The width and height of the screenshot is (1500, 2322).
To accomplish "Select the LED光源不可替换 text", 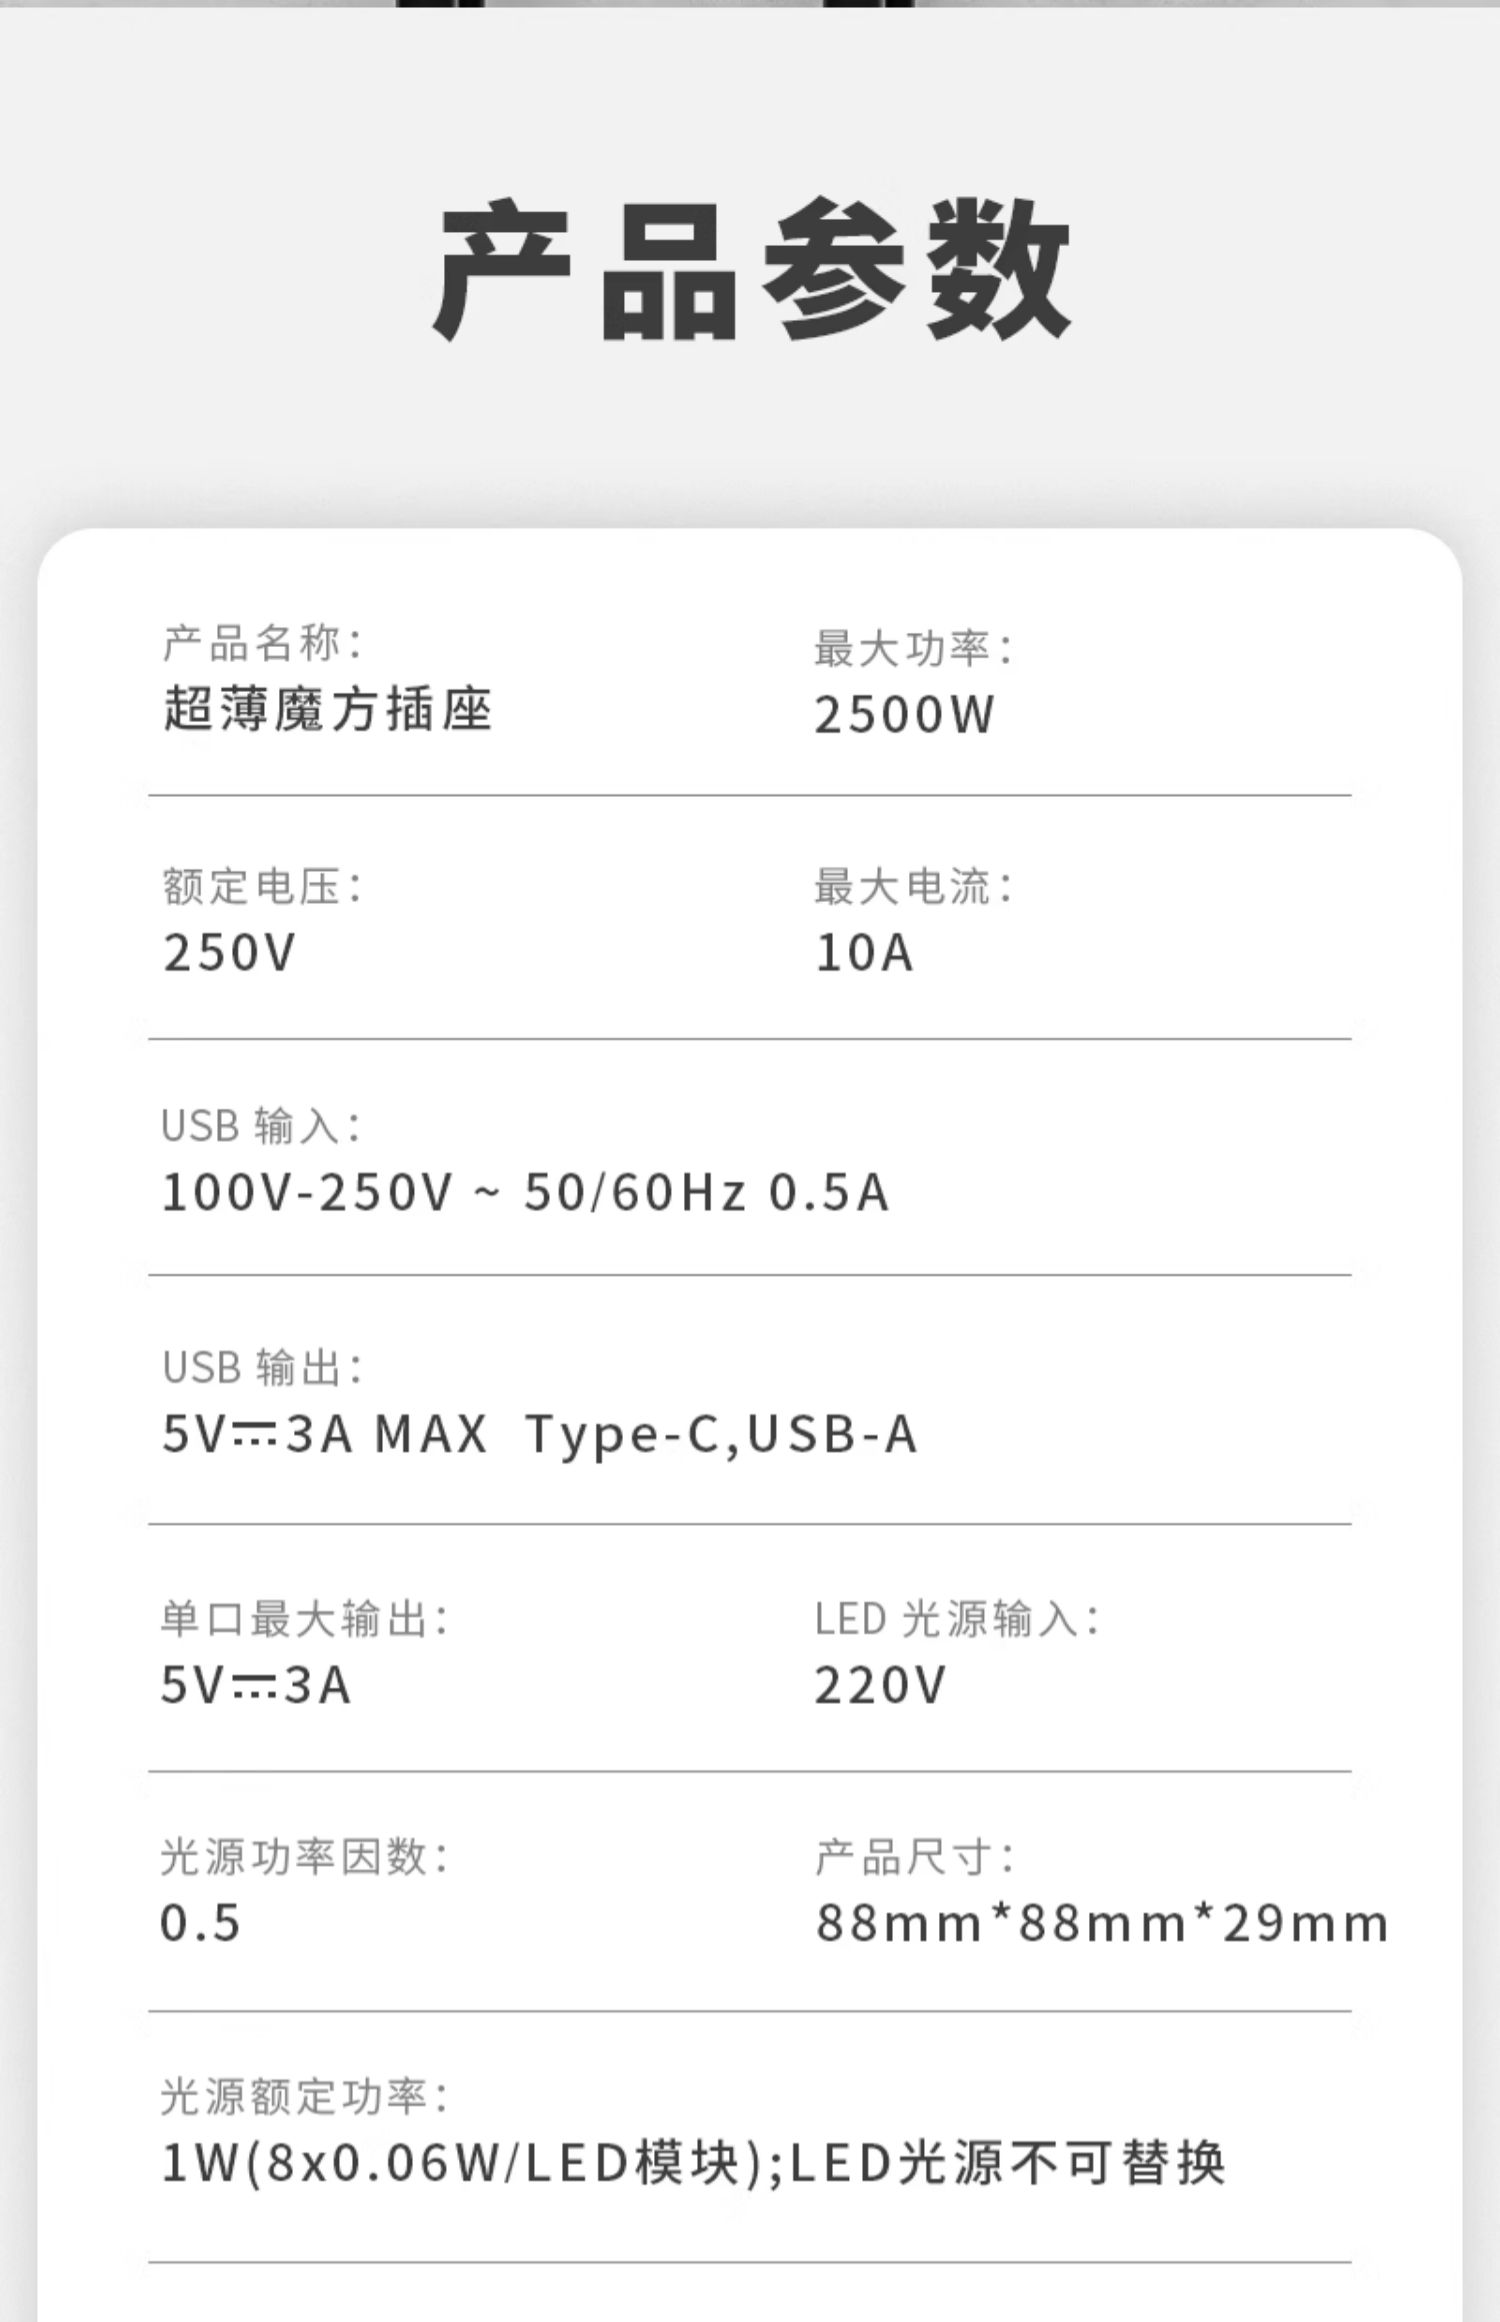I will (x=1008, y=2163).
